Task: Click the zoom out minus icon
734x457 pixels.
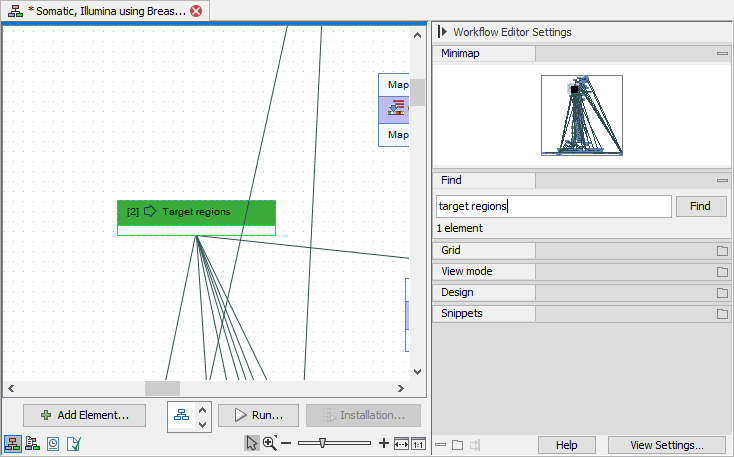Action: click(x=286, y=443)
